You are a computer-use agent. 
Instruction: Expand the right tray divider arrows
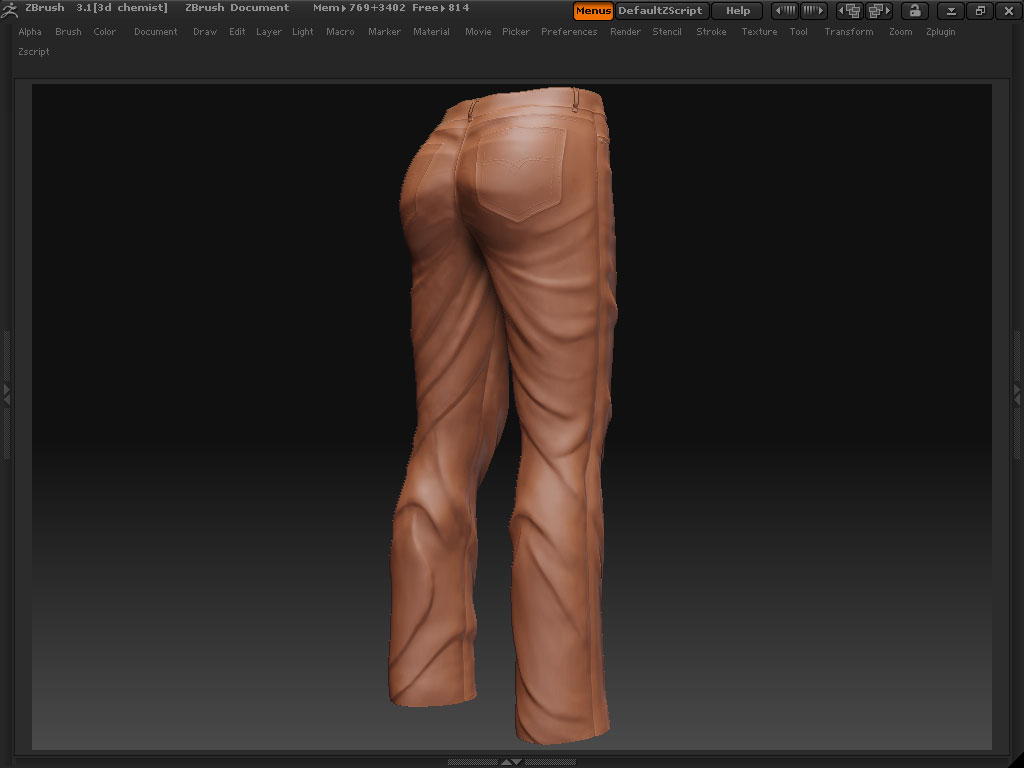pyautogui.click(x=1017, y=394)
